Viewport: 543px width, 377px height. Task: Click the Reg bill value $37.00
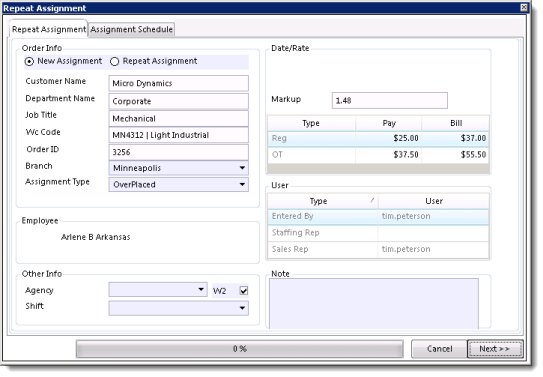click(x=473, y=138)
